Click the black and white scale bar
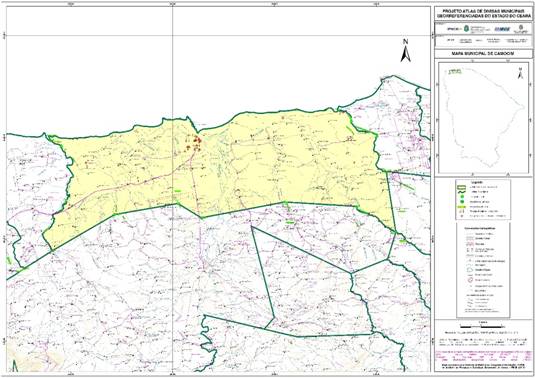The width and height of the screenshot is (535, 378). tap(482, 326)
